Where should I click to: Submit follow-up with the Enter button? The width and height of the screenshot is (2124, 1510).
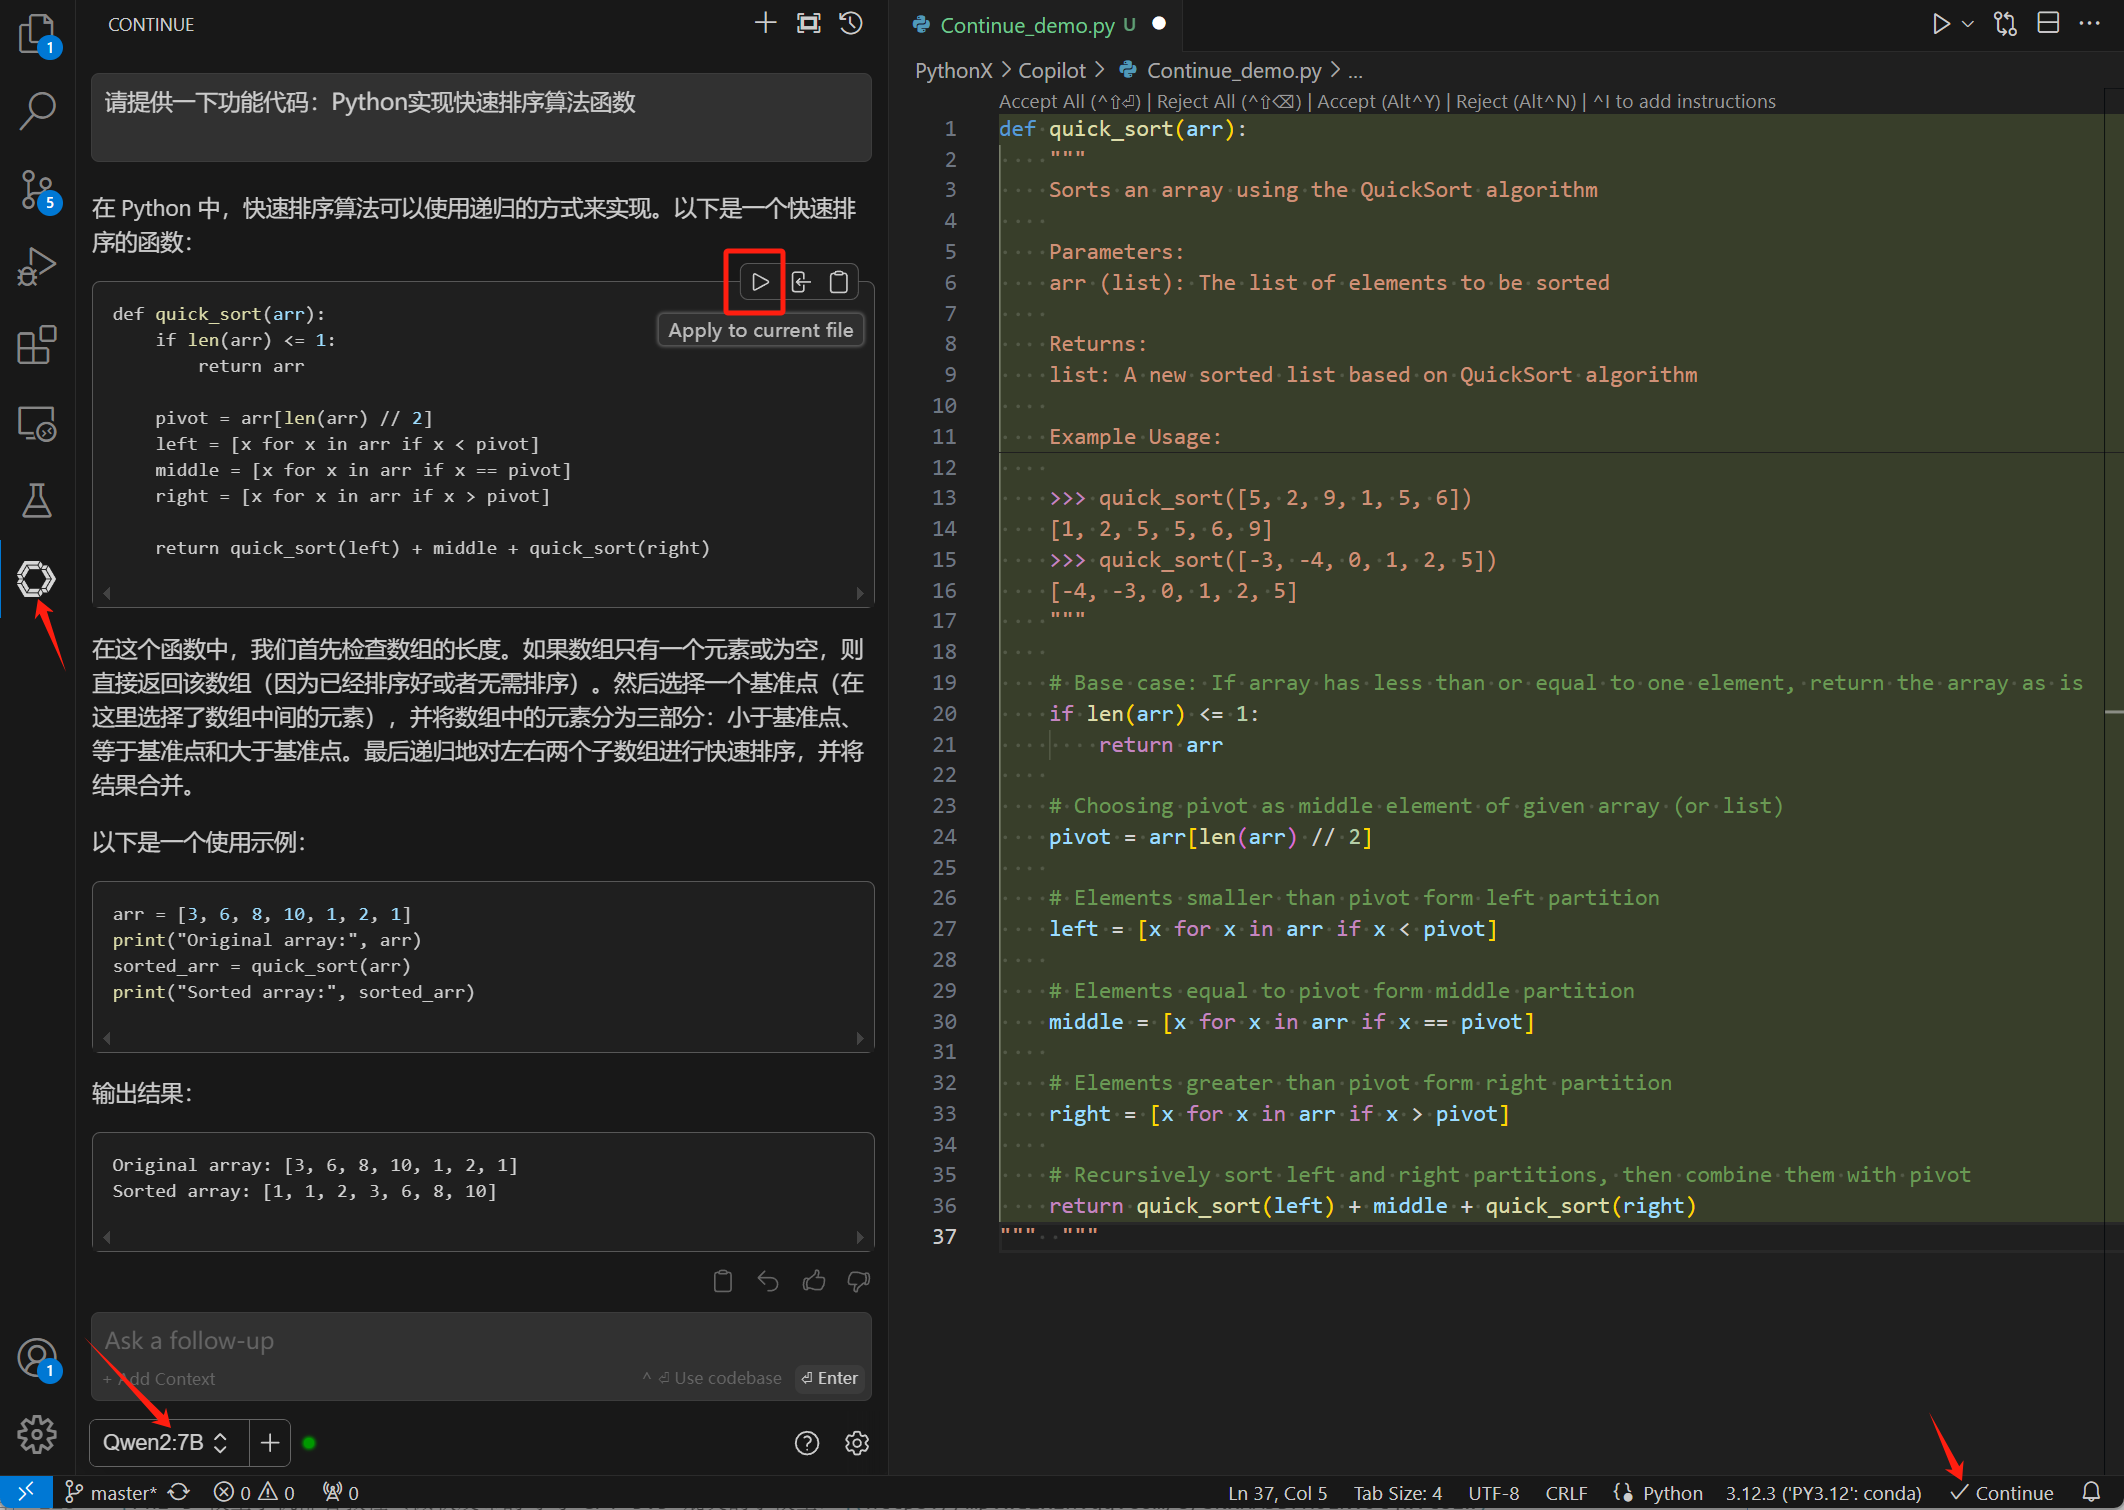829,1378
